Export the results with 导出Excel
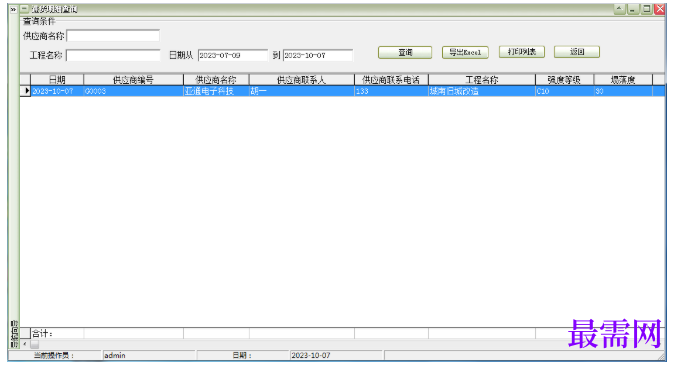 (465, 52)
